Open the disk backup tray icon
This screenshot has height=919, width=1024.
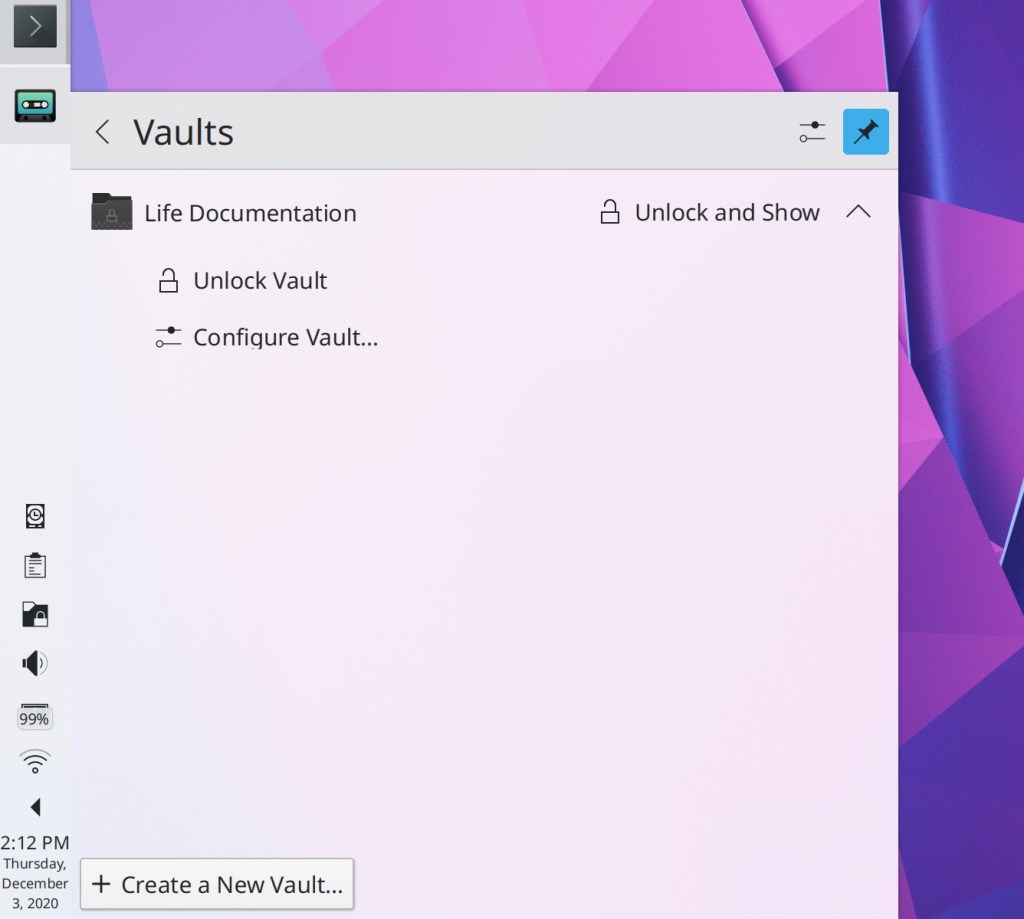tap(35, 516)
